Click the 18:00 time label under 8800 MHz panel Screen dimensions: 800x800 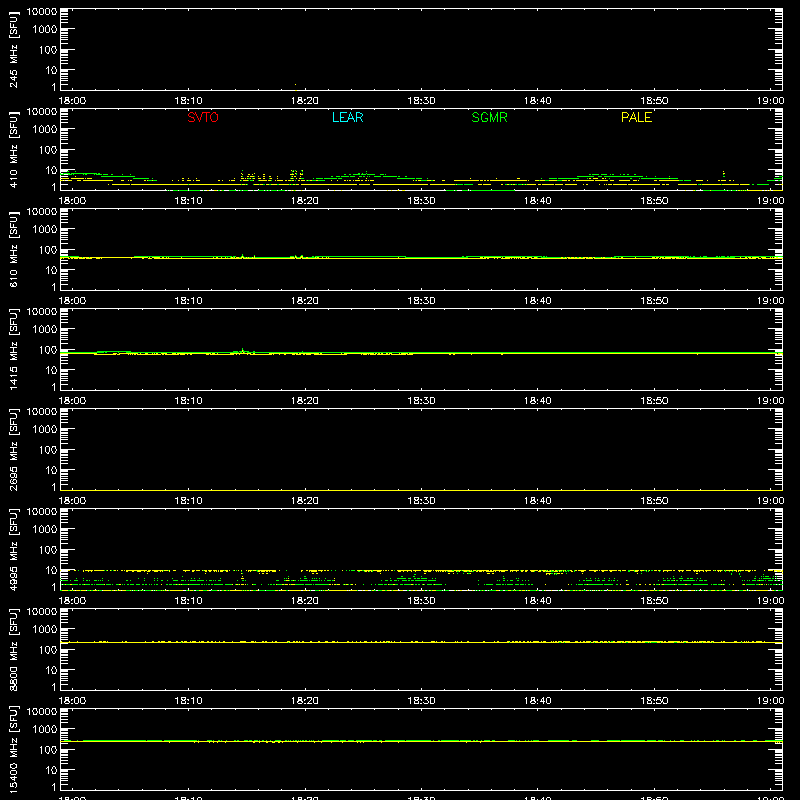coord(72,701)
